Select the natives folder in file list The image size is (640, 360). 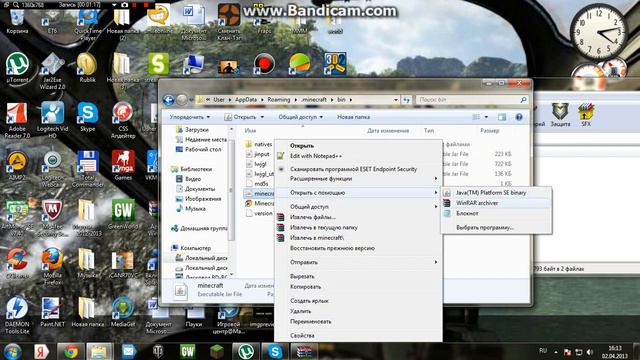pyautogui.click(x=263, y=144)
